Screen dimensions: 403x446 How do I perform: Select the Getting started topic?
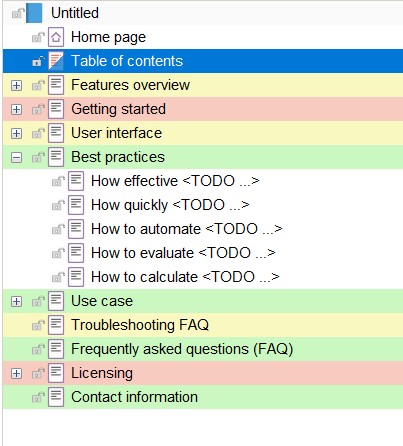(x=118, y=109)
